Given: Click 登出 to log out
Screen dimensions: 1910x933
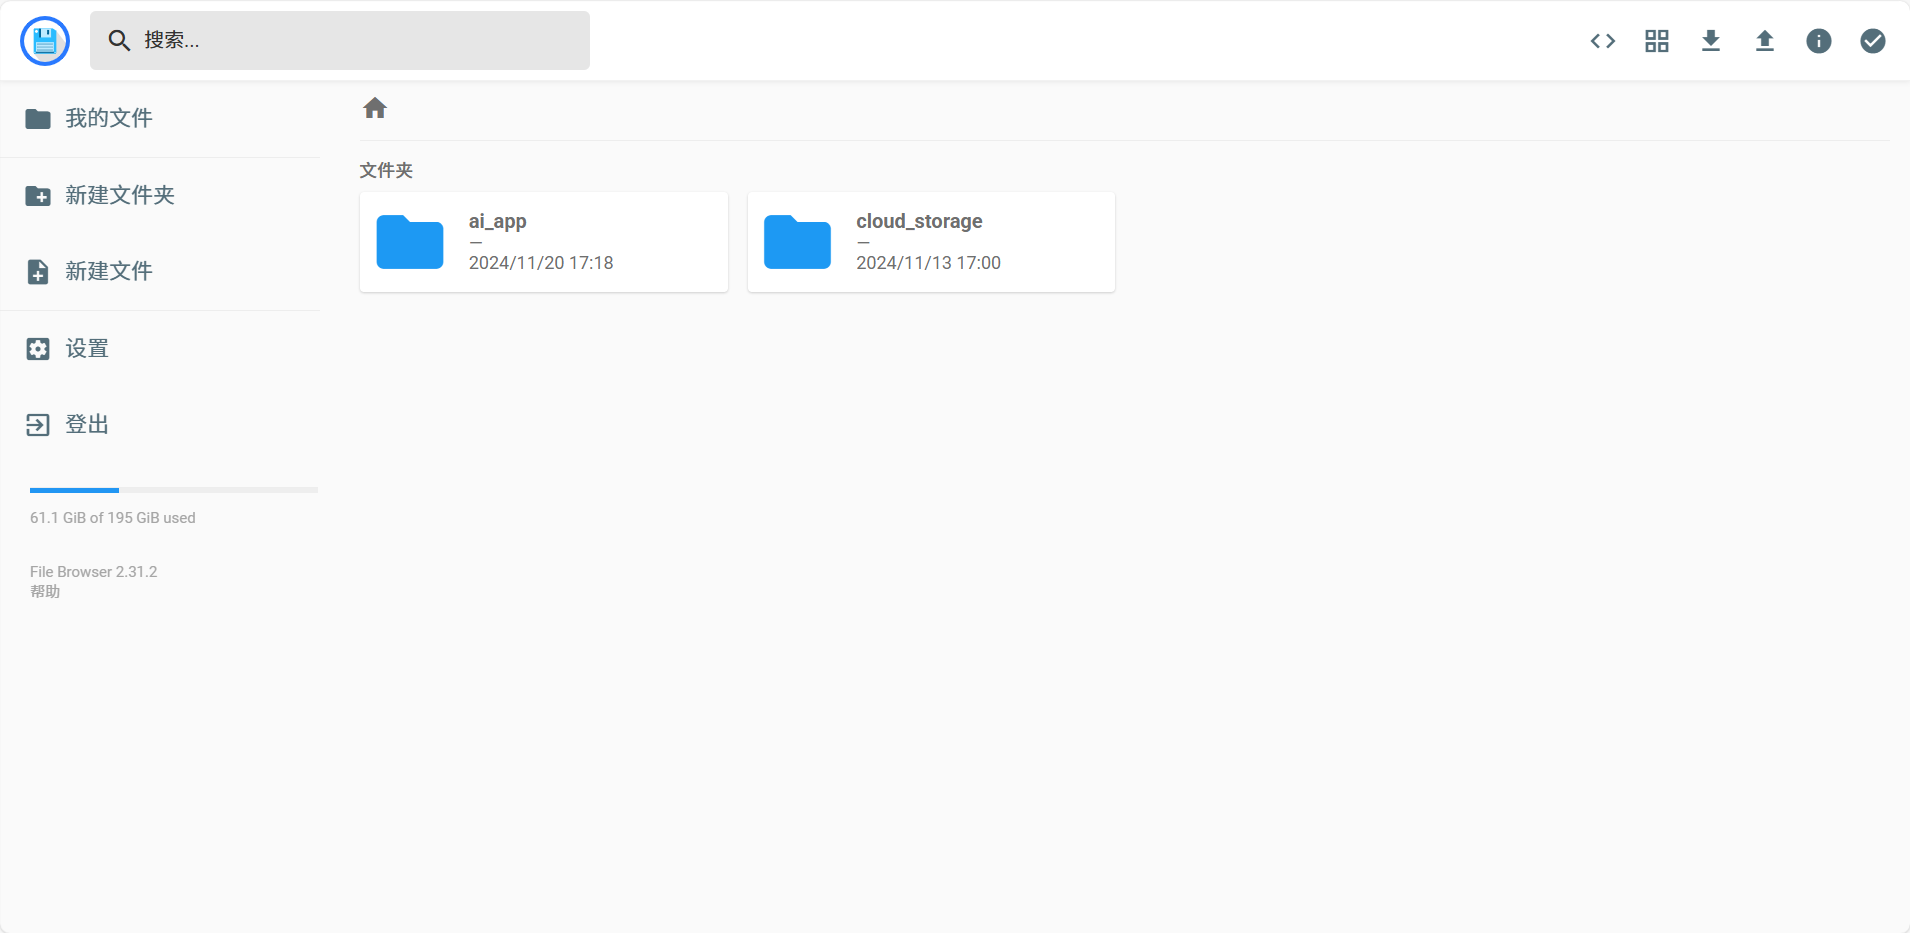Looking at the screenshot, I should point(160,425).
